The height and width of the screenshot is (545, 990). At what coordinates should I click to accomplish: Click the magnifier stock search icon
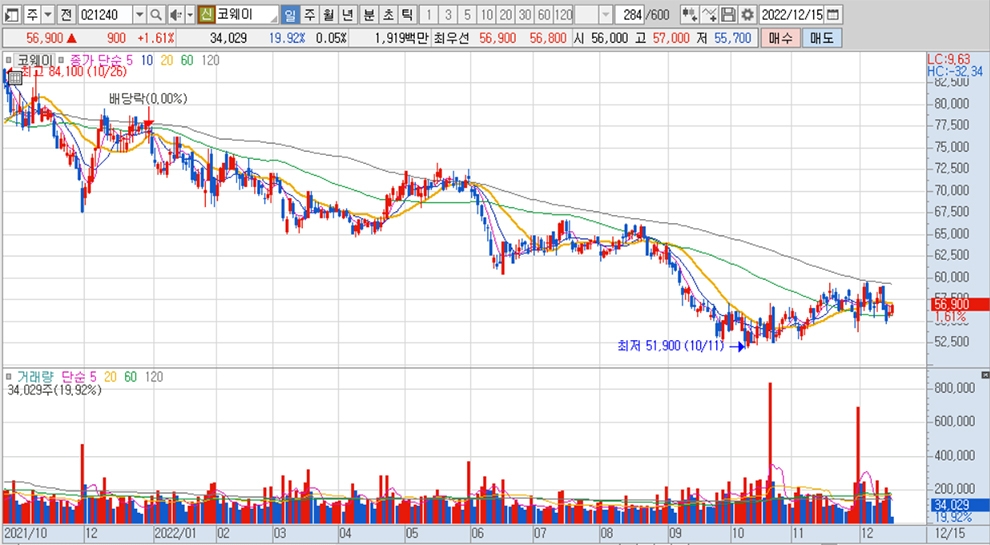(x=157, y=15)
